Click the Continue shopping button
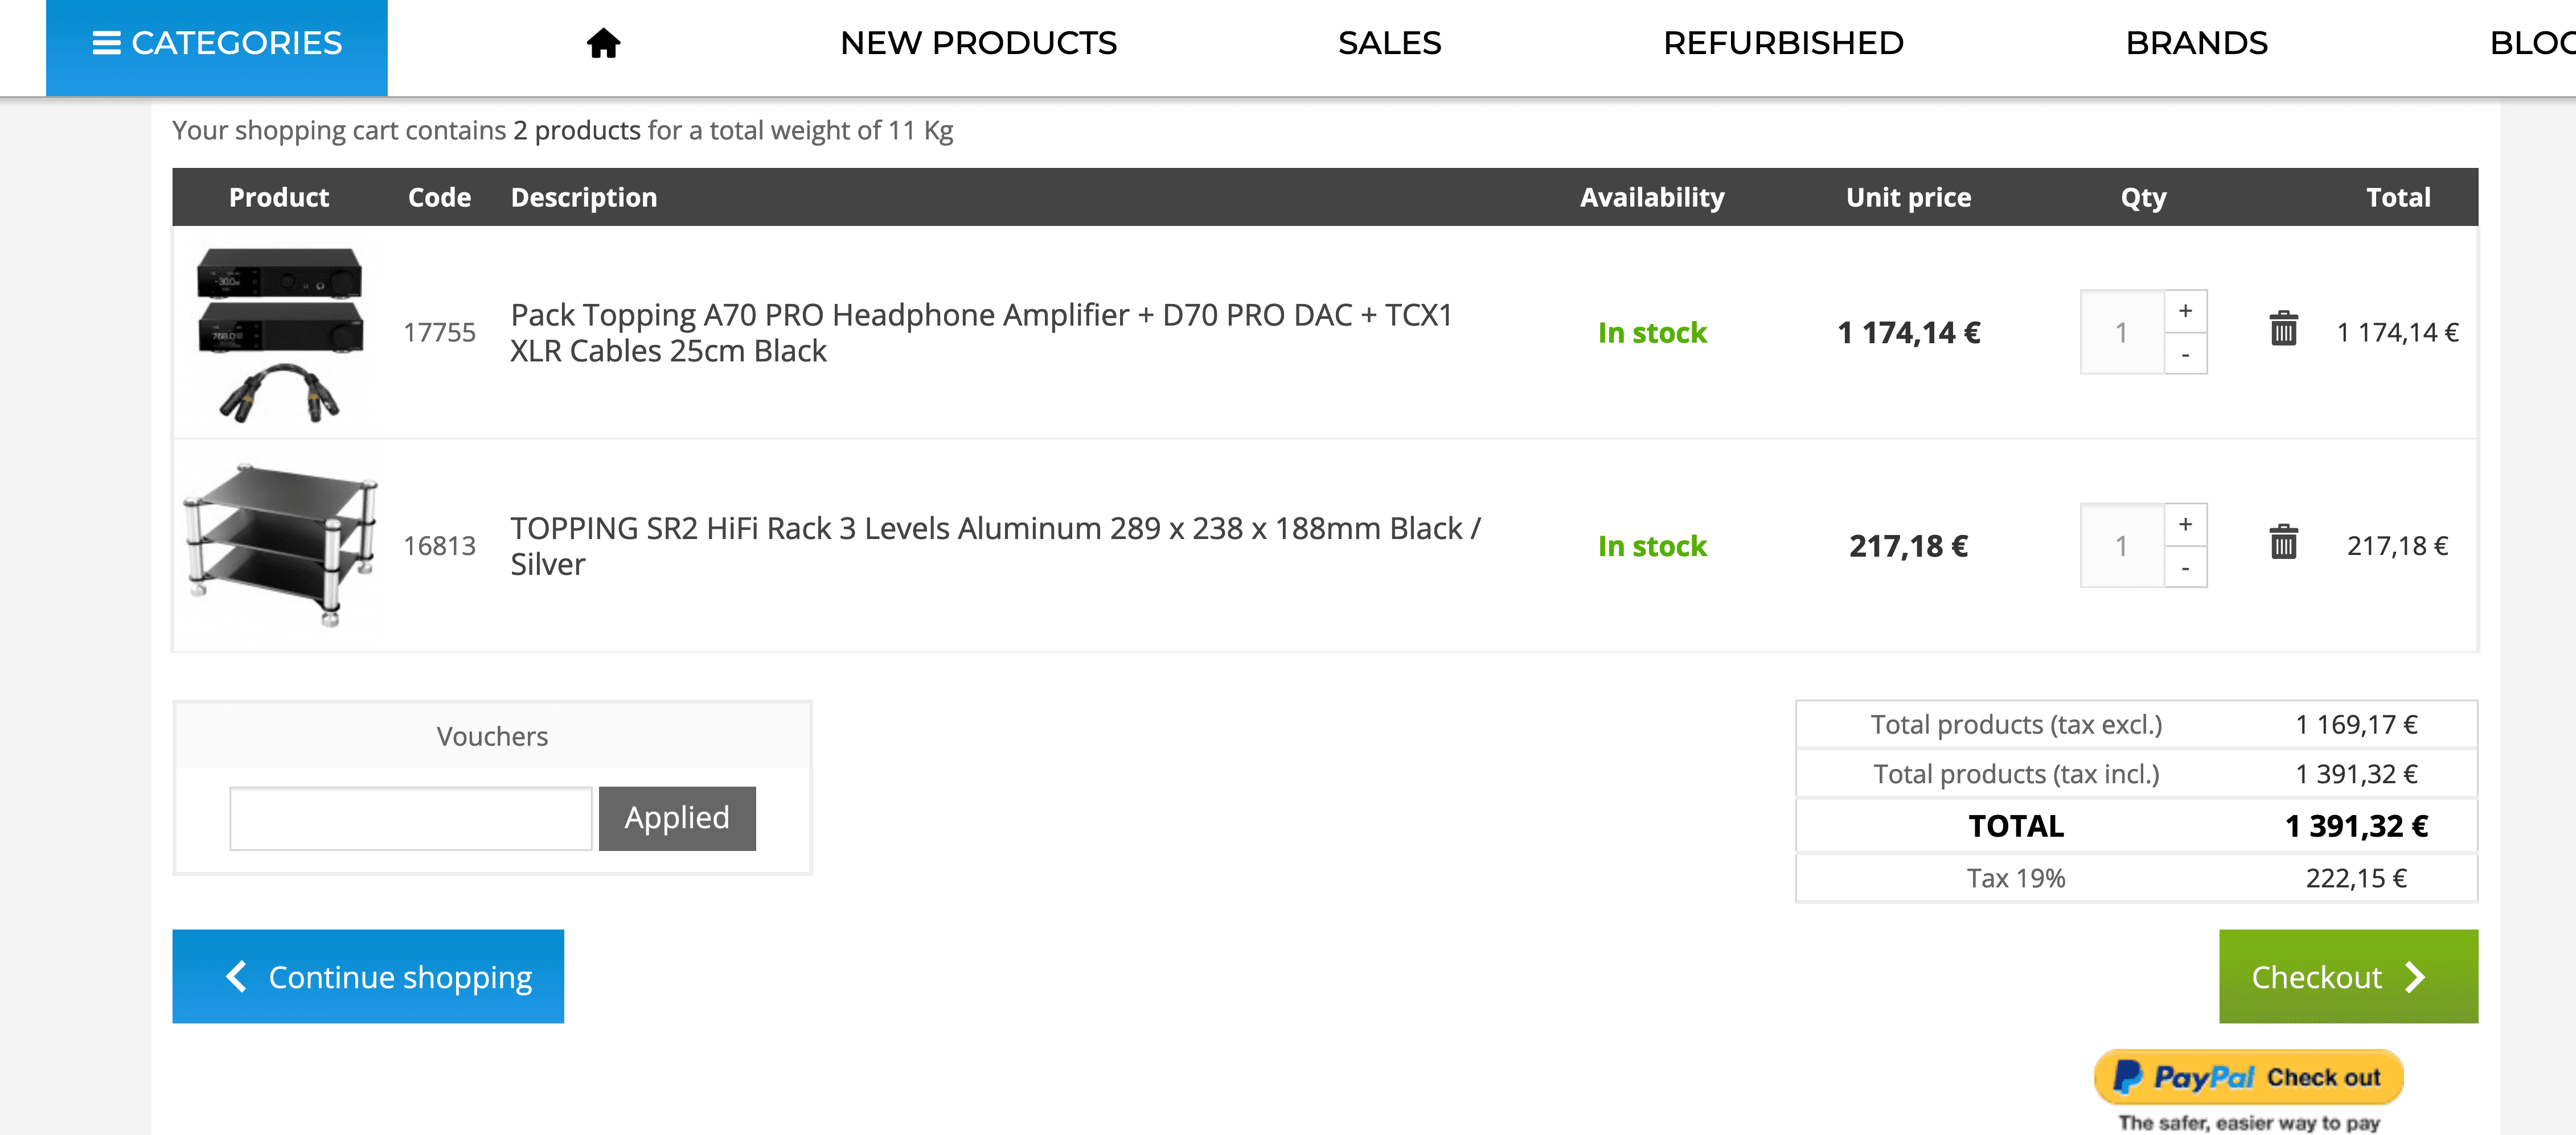 (x=368, y=976)
